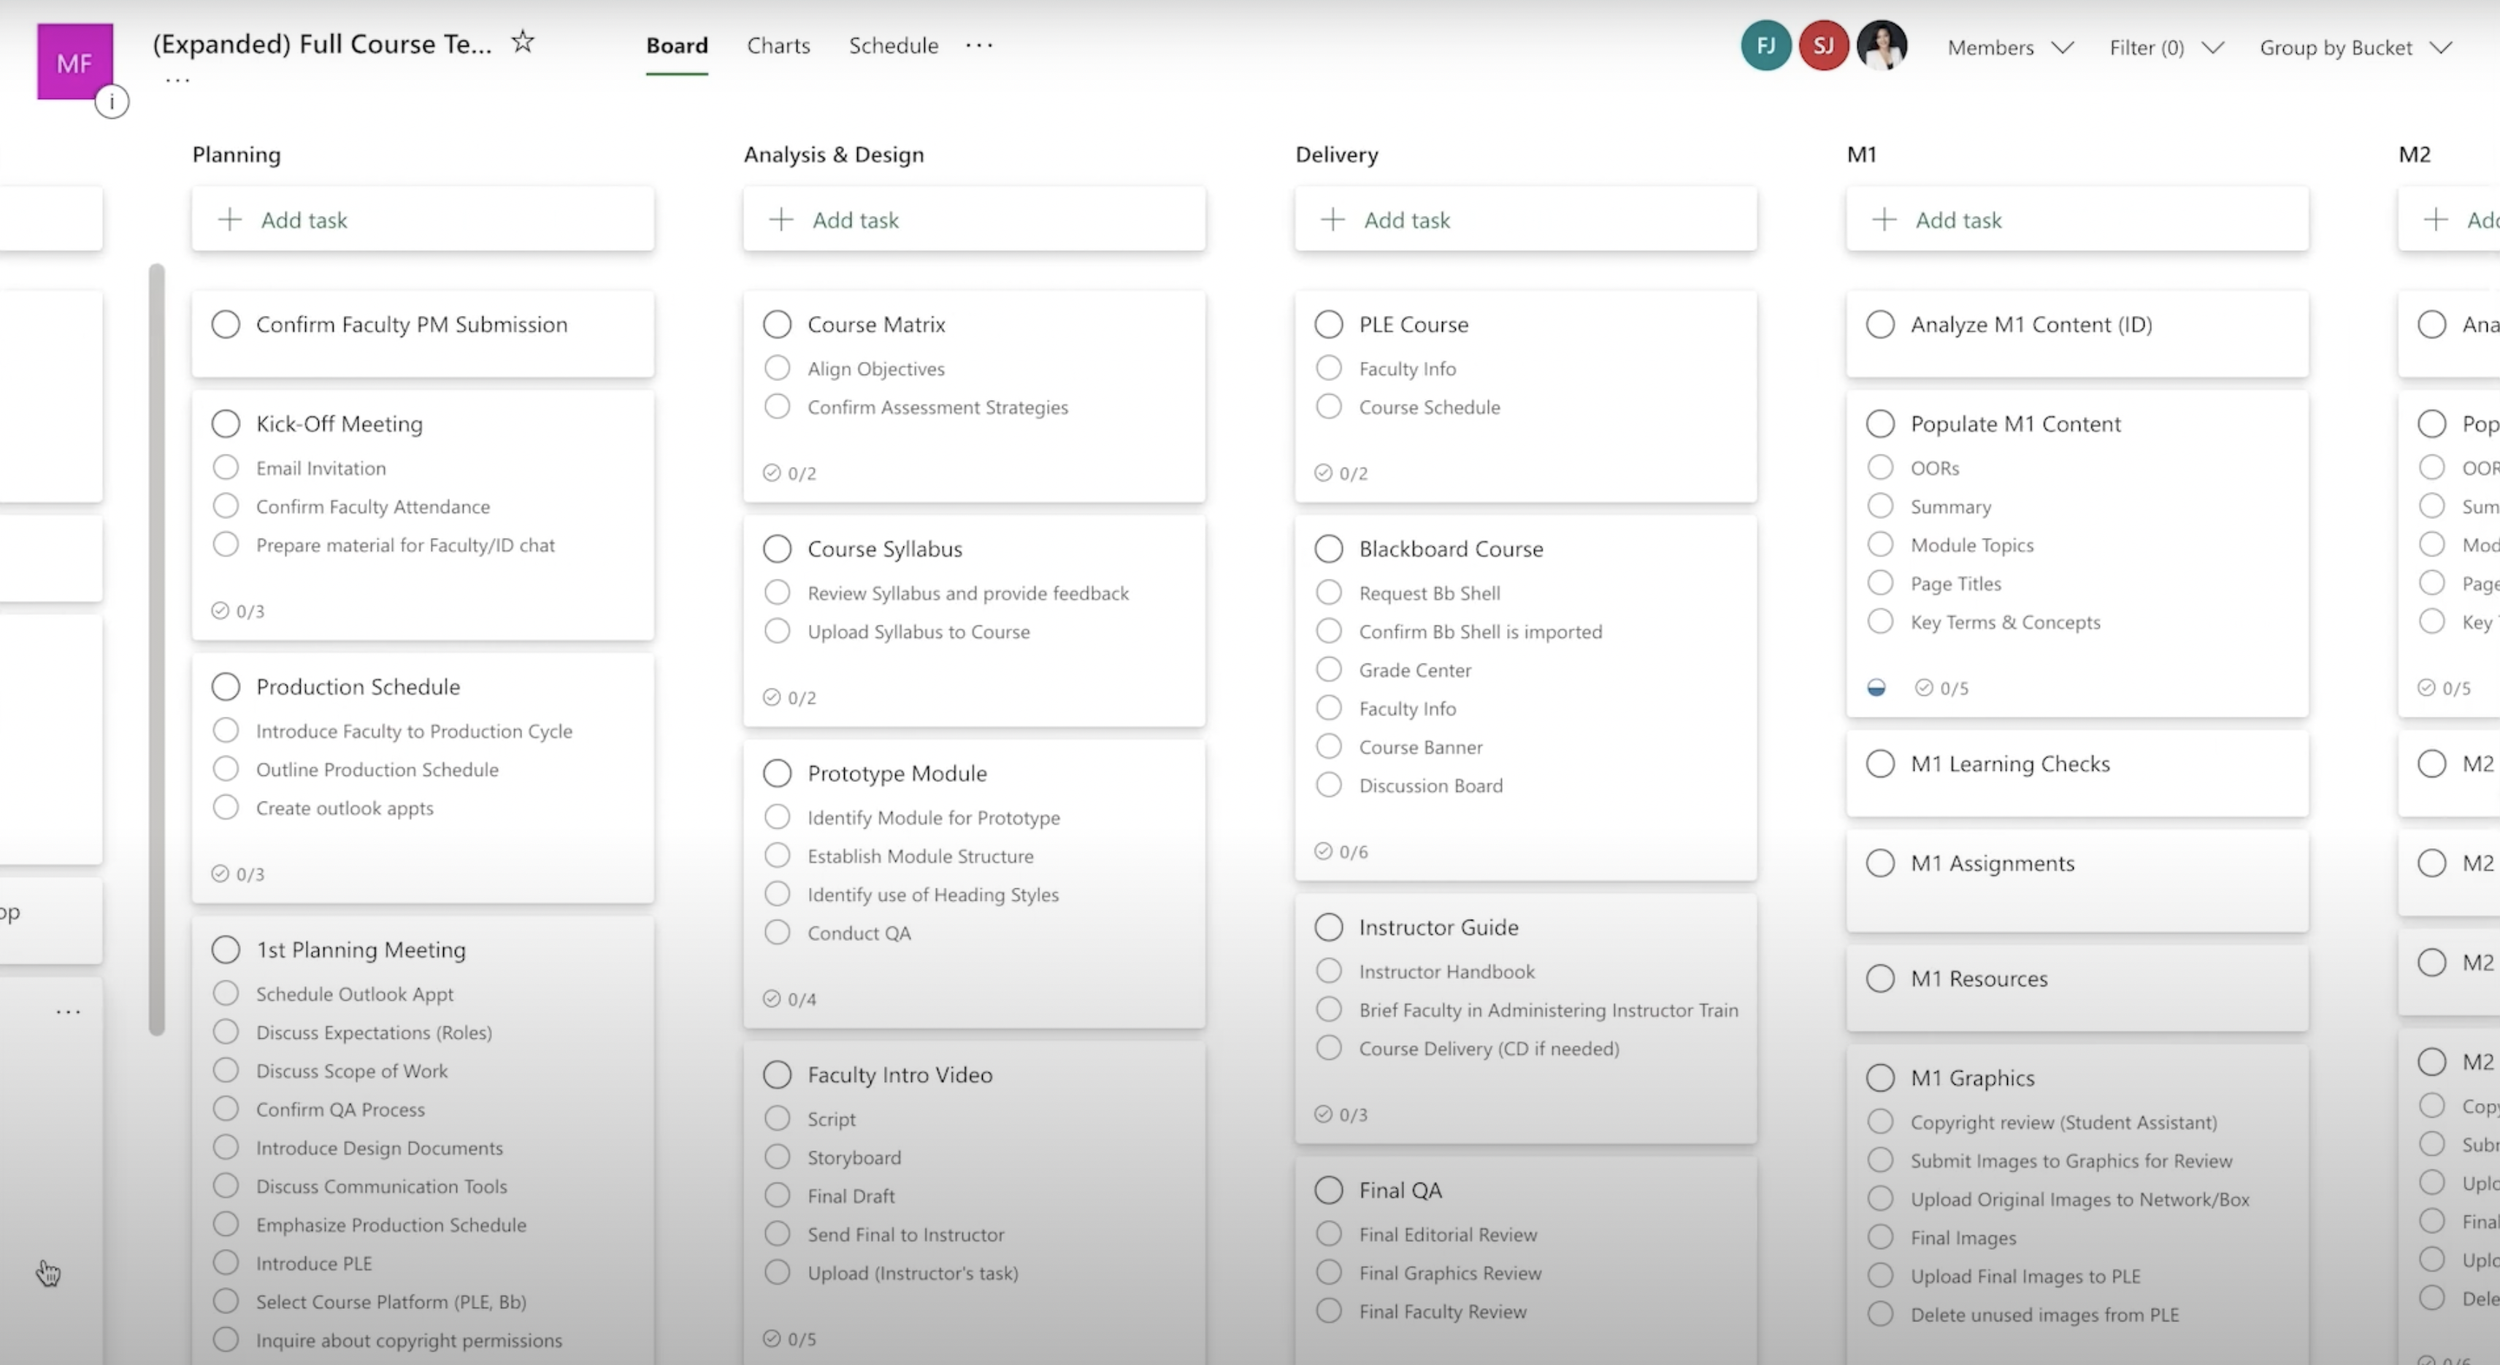Open Group by Bucket dropdown
This screenshot has height=1365, width=2500.
pyautogui.click(x=2356, y=47)
